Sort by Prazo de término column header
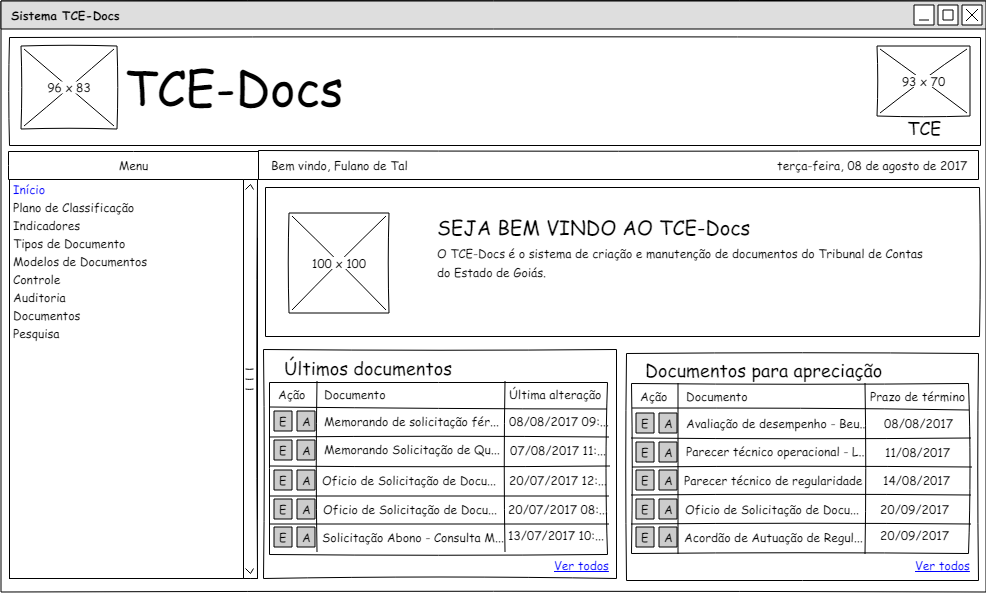 click(917, 397)
